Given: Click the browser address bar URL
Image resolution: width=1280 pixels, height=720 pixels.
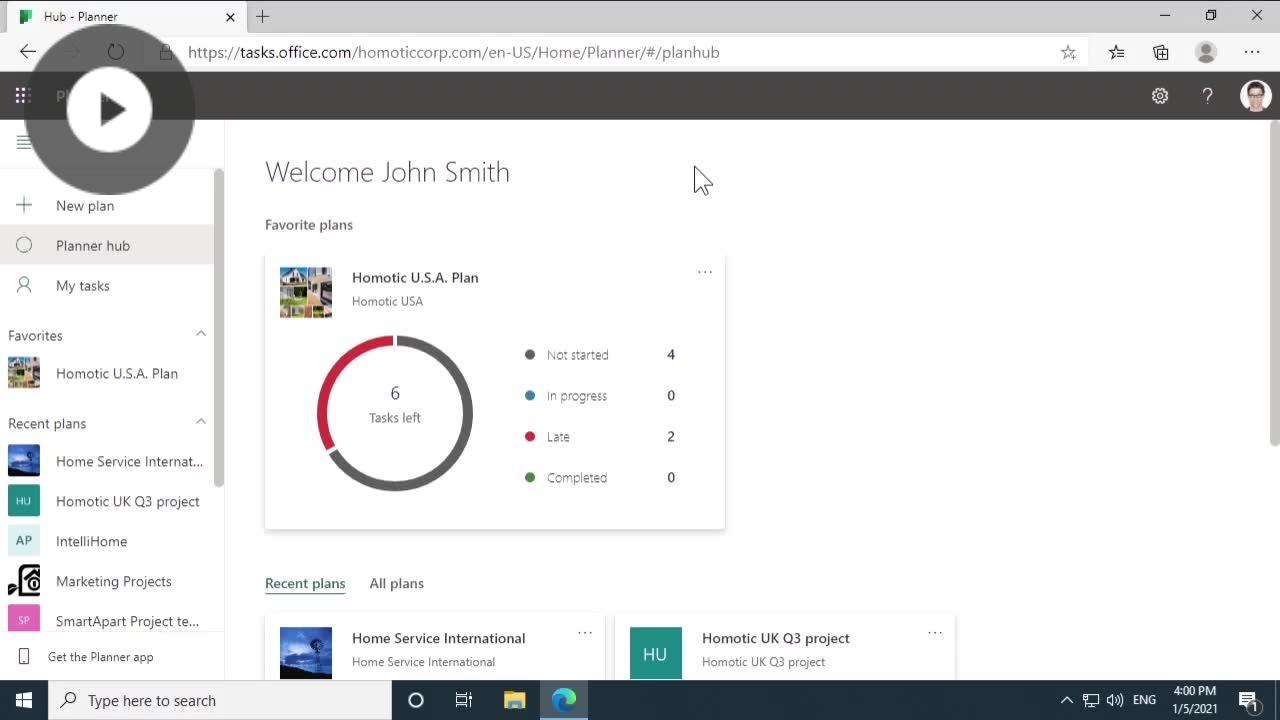Looking at the screenshot, I should [x=454, y=52].
